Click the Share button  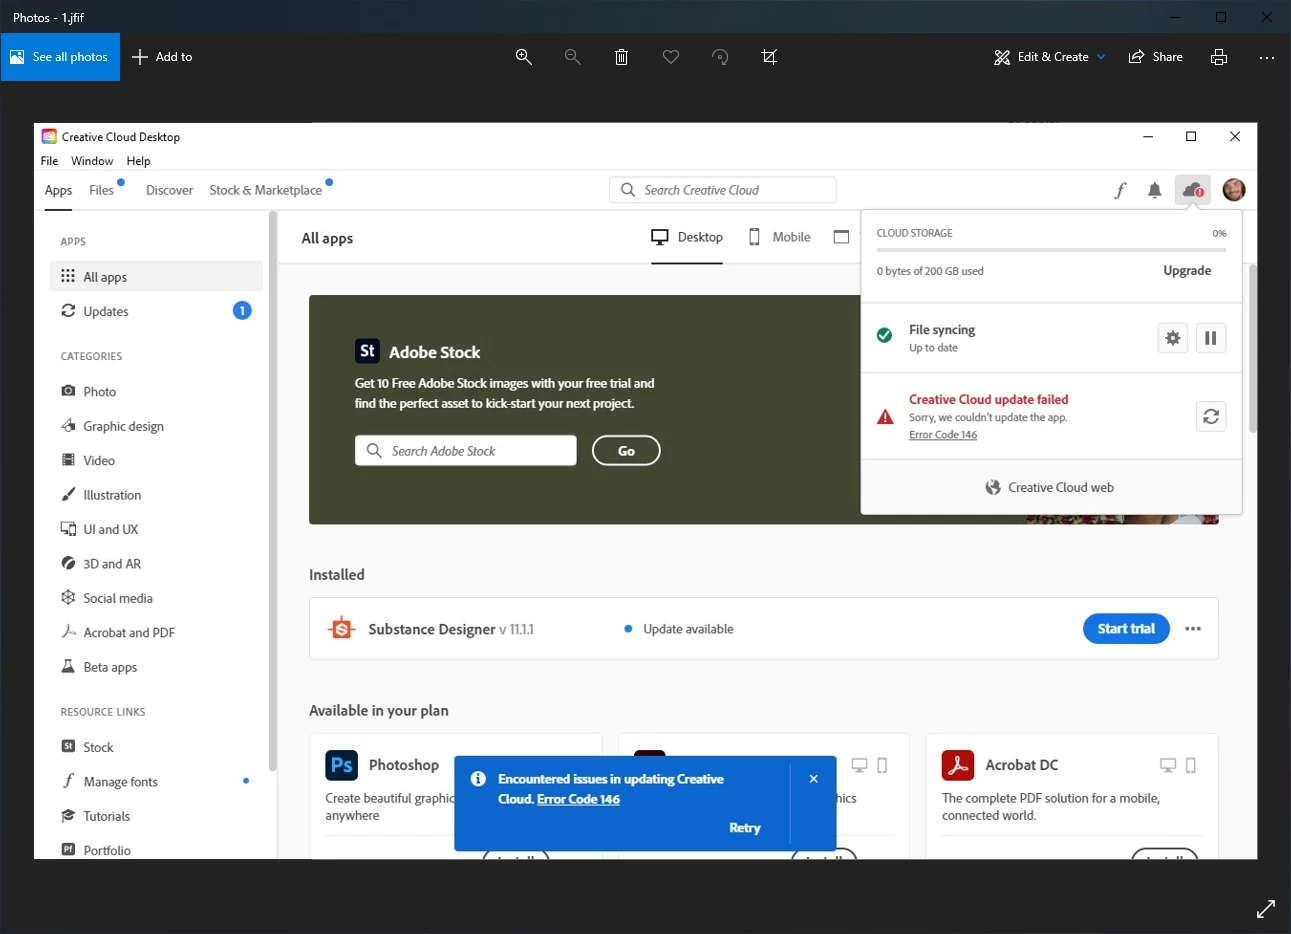tap(1156, 57)
